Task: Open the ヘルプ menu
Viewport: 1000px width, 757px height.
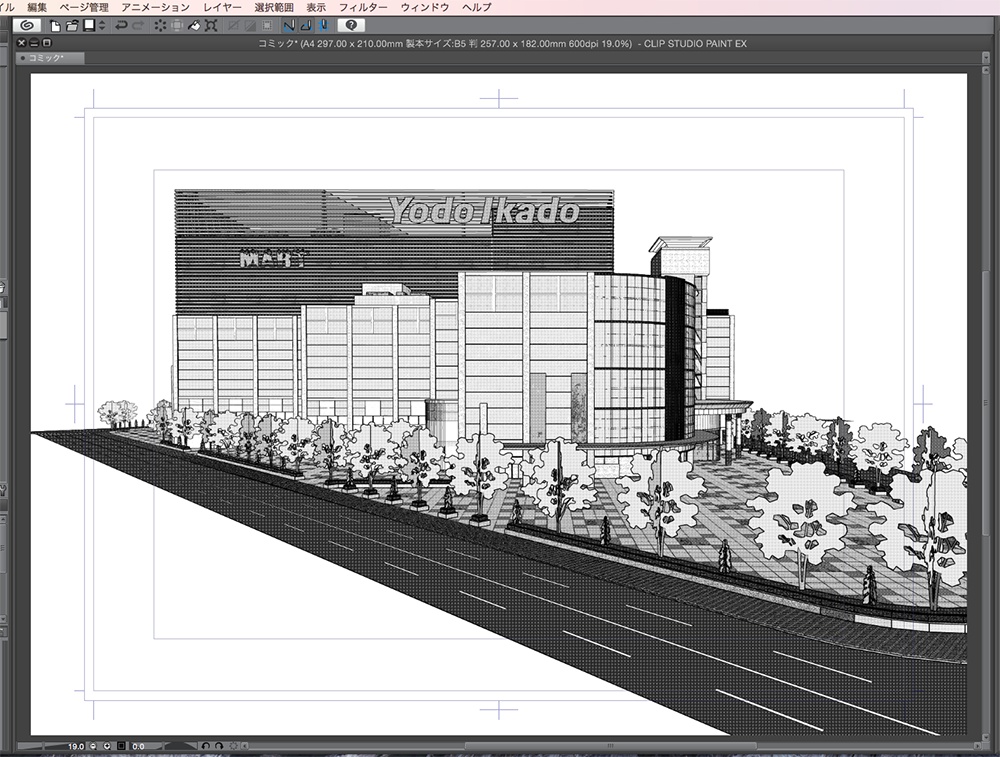Action: tap(476, 7)
